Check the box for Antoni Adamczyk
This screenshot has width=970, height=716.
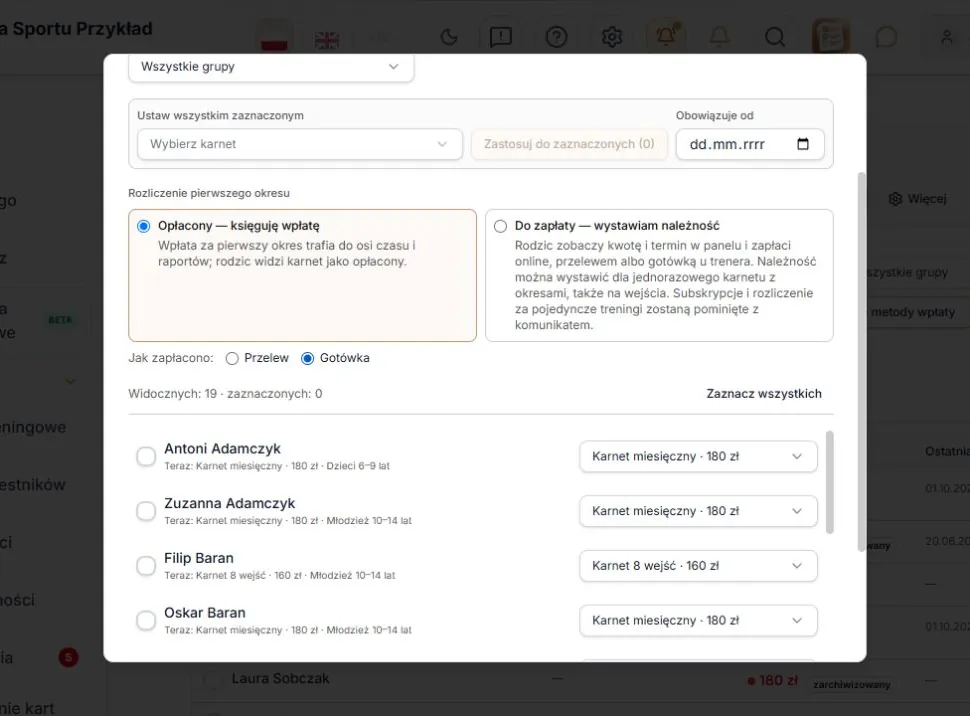coord(146,457)
